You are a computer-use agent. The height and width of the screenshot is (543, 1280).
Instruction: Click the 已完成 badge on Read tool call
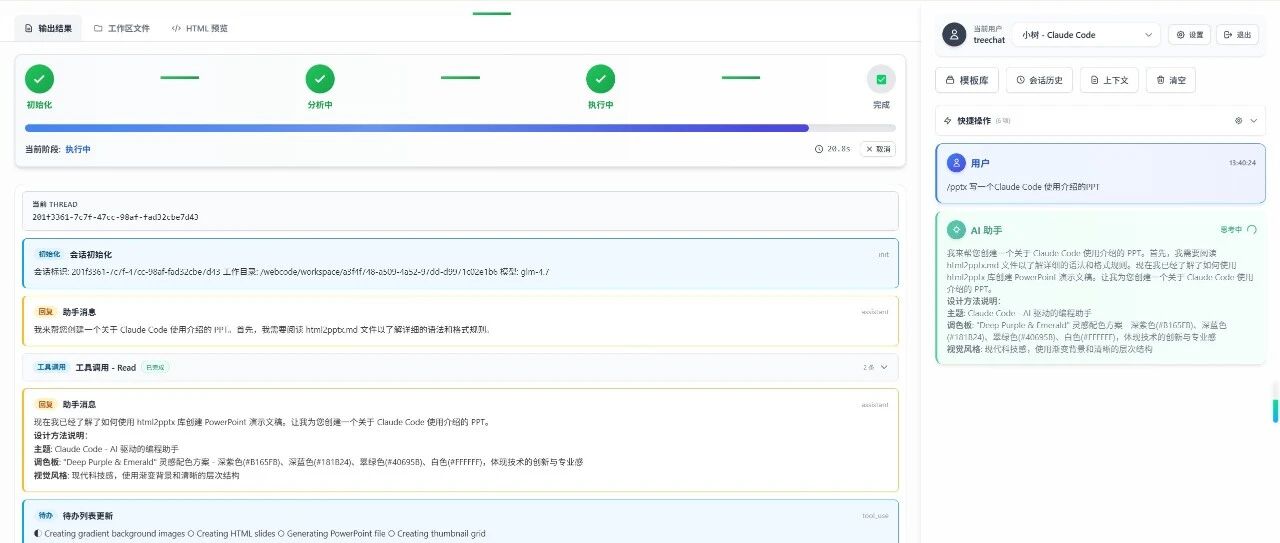pos(155,367)
